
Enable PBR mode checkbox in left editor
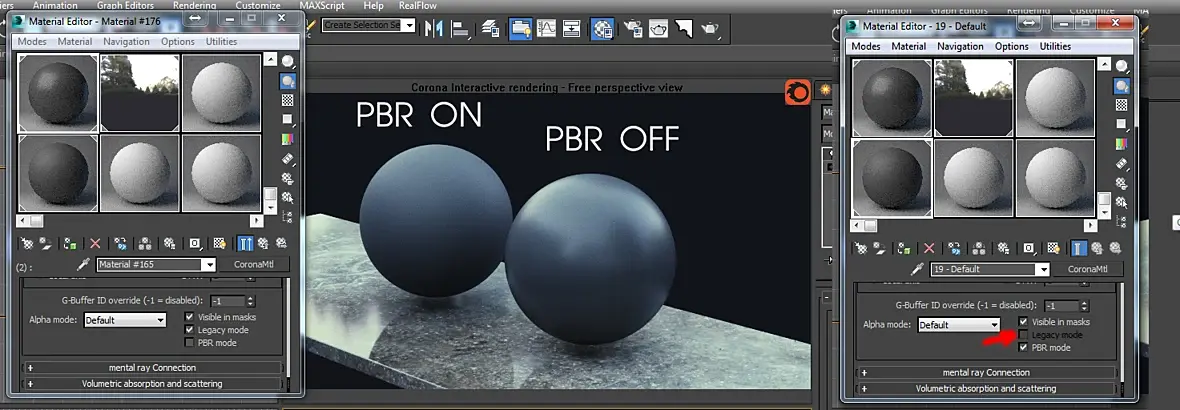pos(190,342)
